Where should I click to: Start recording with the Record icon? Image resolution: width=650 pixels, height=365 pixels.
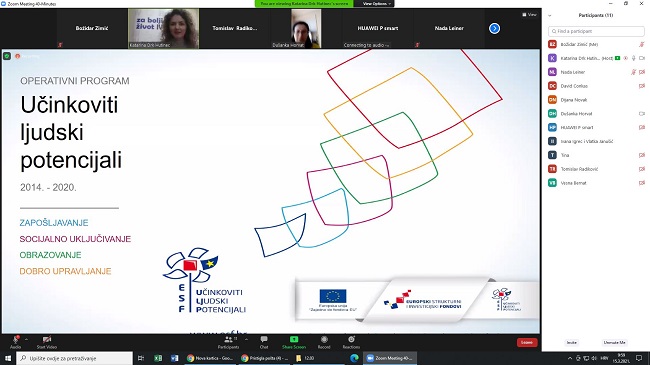point(324,339)
